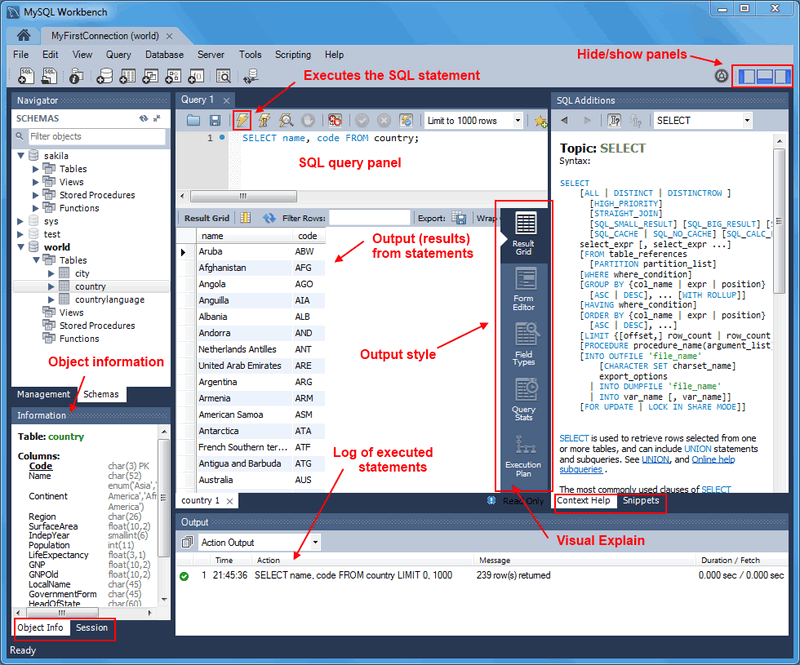Select the Field Types output icon
800x665 pixels.
(524, 345)
